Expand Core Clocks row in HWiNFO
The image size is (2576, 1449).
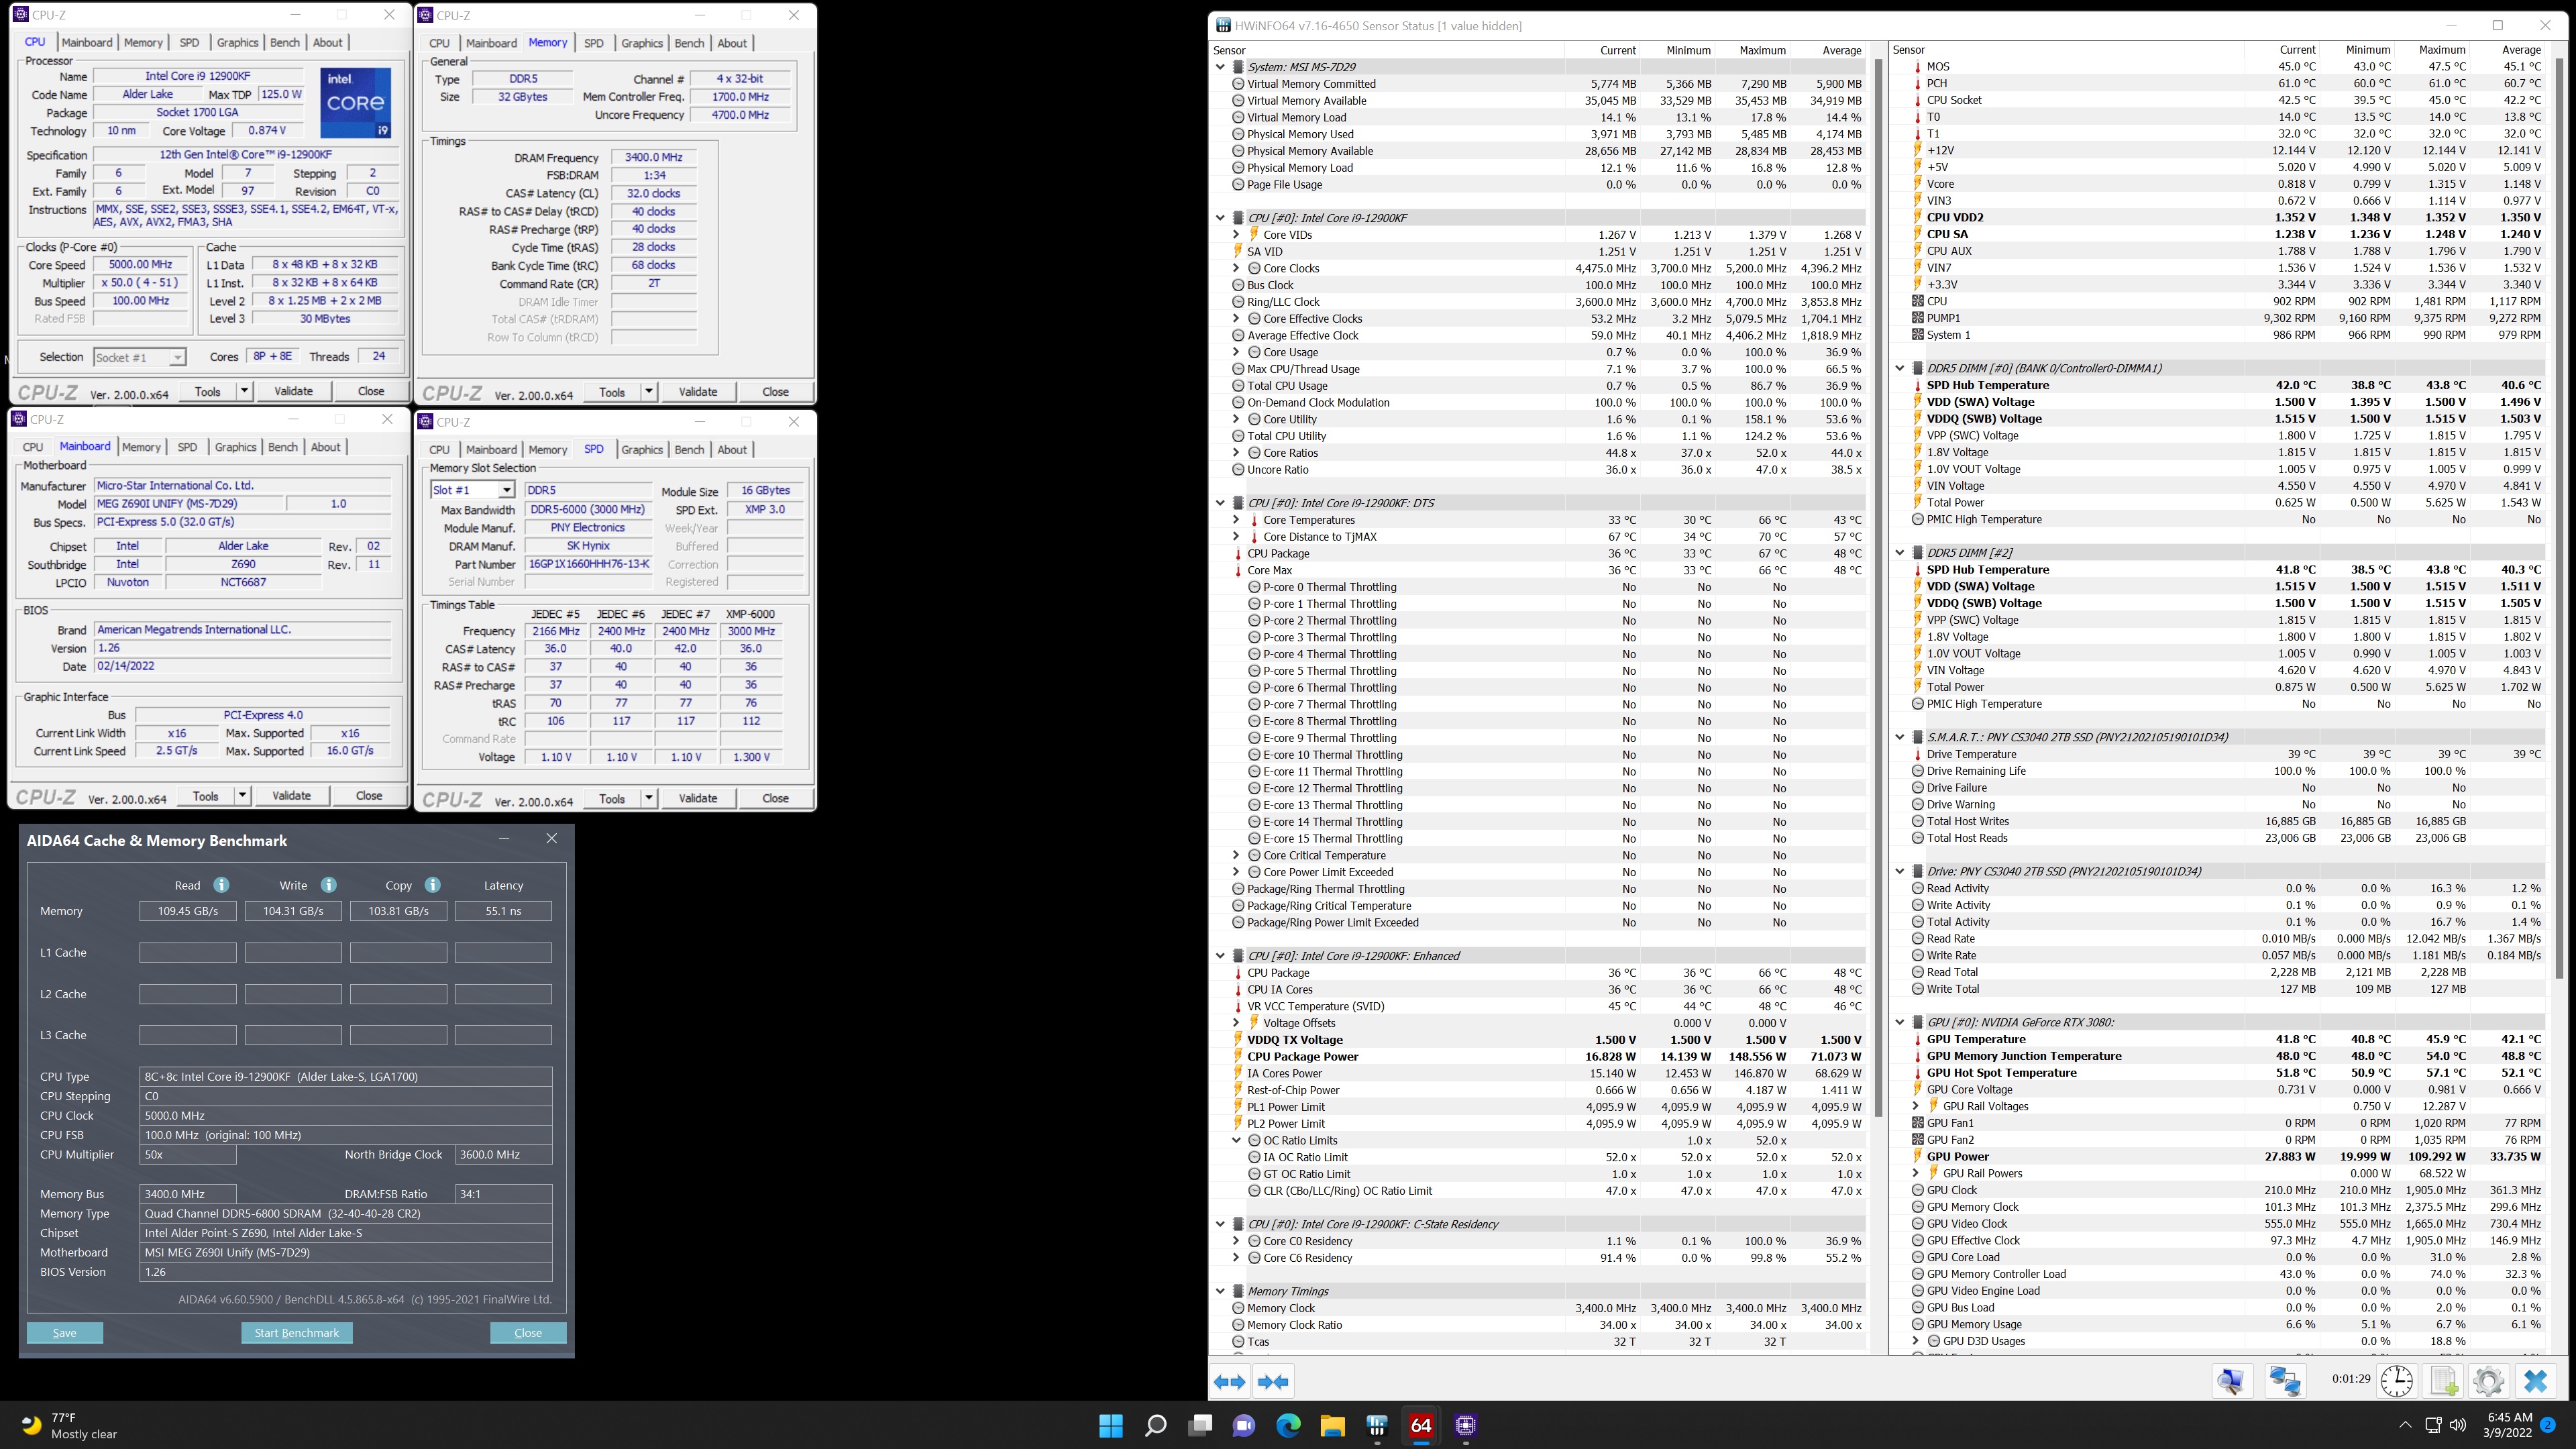1236,268
